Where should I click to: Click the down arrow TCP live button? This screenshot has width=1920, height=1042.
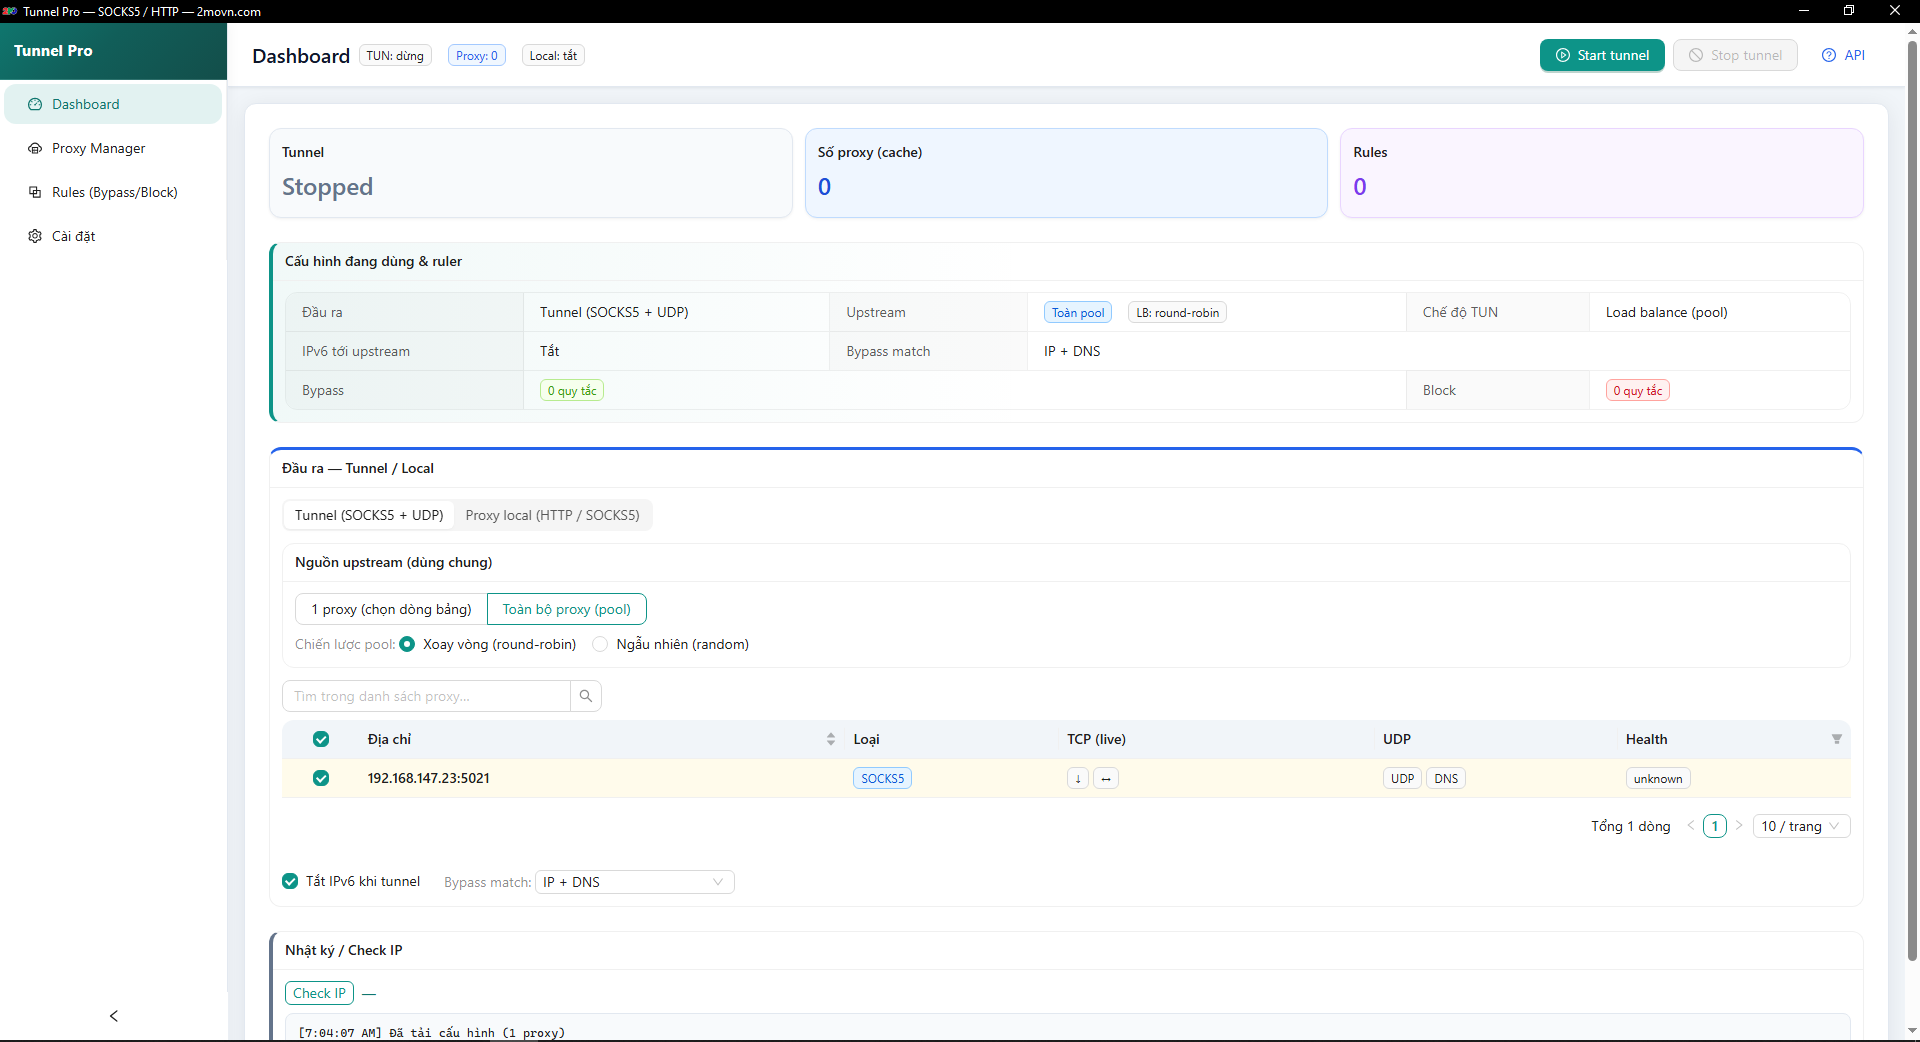point(1078,779)
